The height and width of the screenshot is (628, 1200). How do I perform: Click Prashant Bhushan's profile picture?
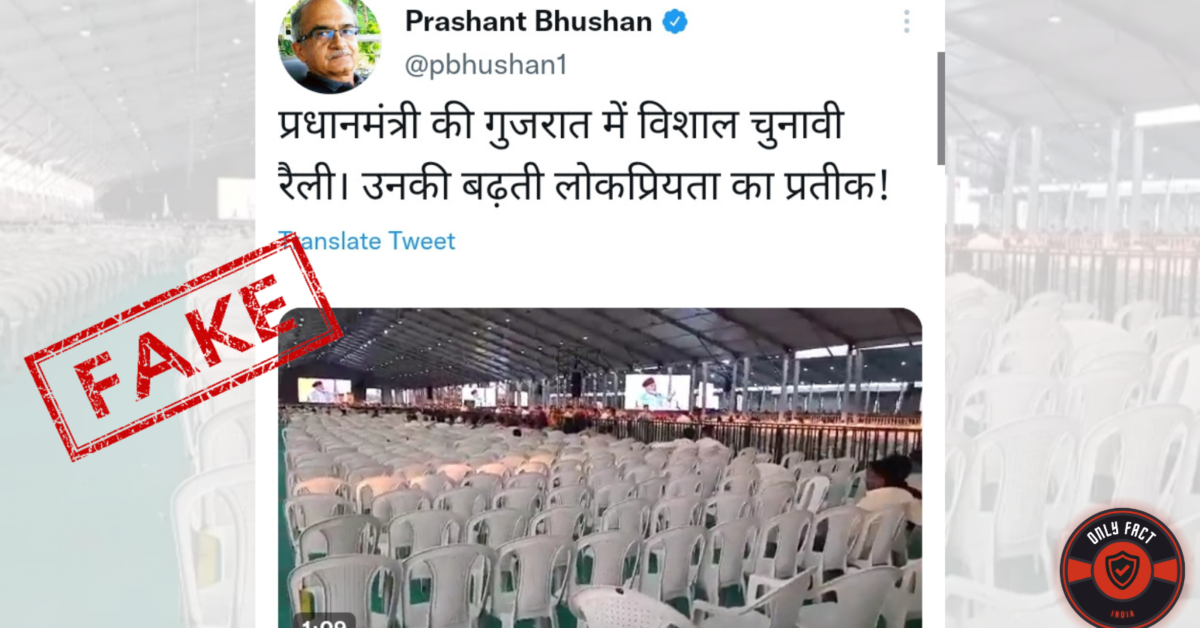pyautogui.click(x=329, y=42)
